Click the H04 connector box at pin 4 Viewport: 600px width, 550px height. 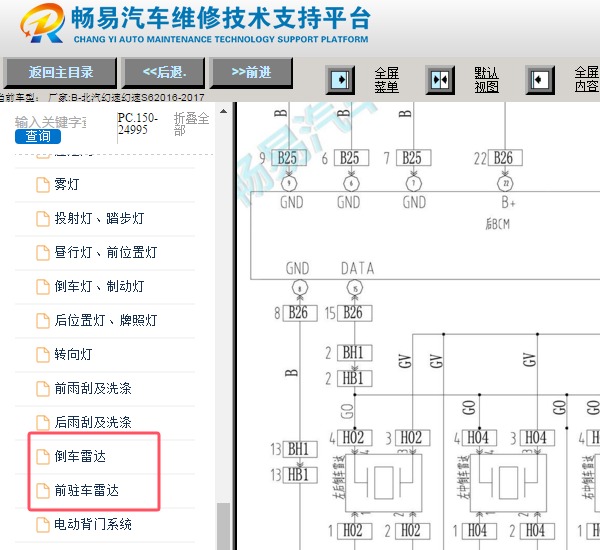479,438
